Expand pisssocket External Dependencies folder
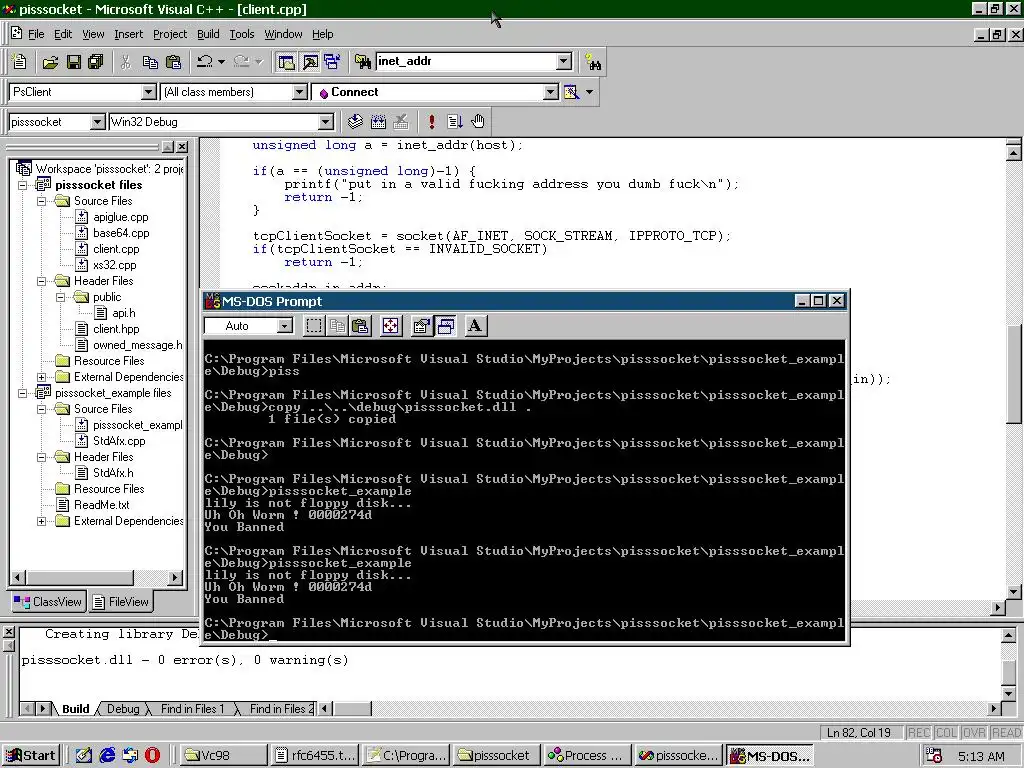 pyautogui.click(x=42, y=377)
